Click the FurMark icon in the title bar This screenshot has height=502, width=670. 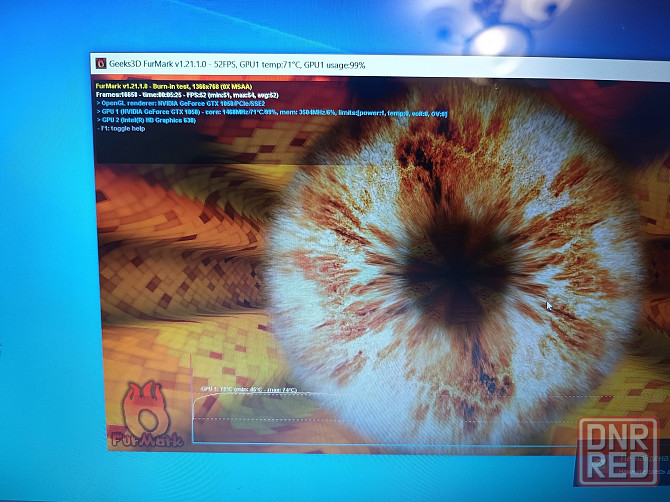click(x=100, y=63)
